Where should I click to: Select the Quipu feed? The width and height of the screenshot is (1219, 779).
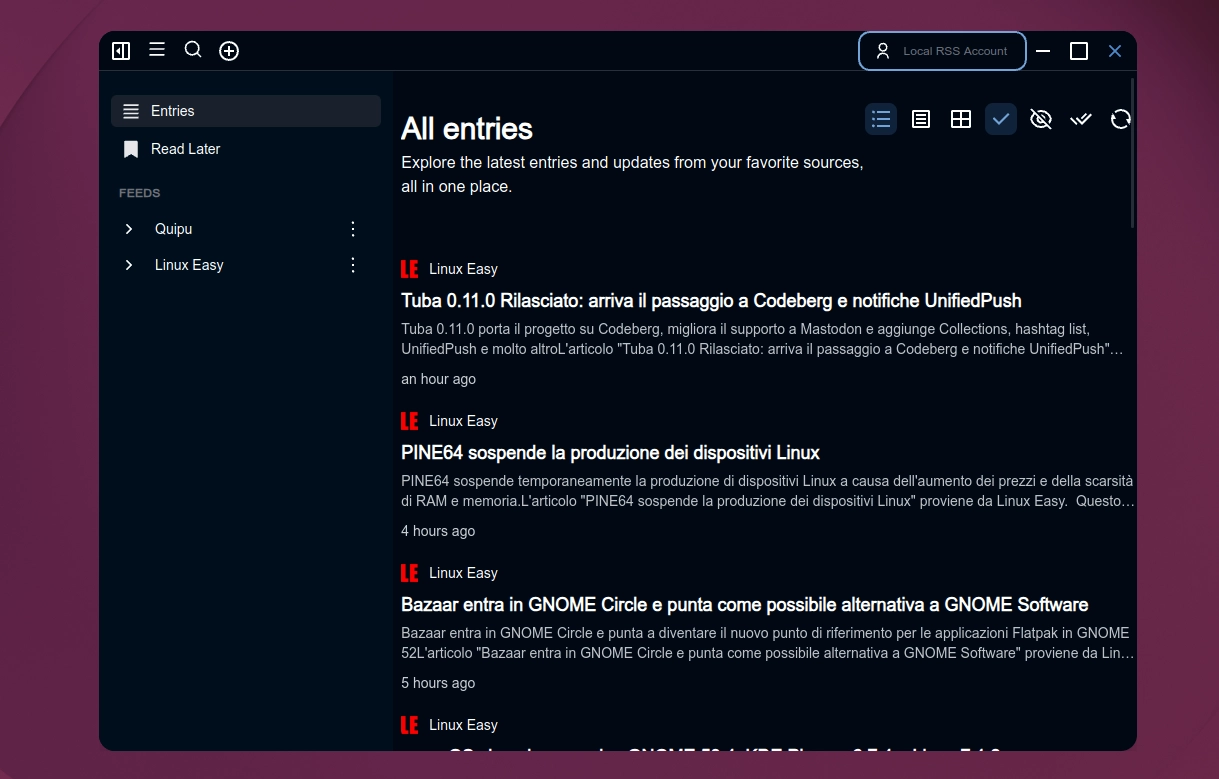pyautogui.click(x=174, y=229)
